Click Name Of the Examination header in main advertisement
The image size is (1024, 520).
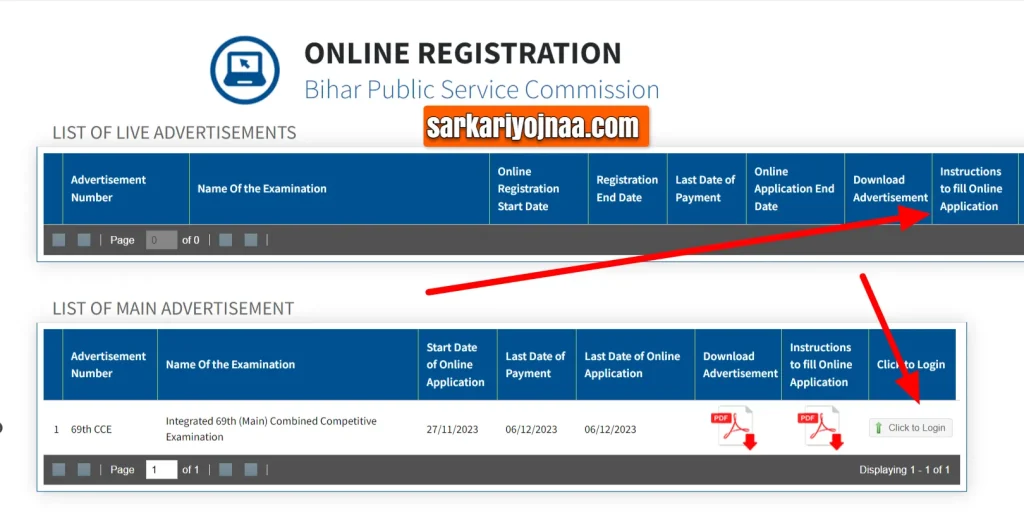point(288,365)
